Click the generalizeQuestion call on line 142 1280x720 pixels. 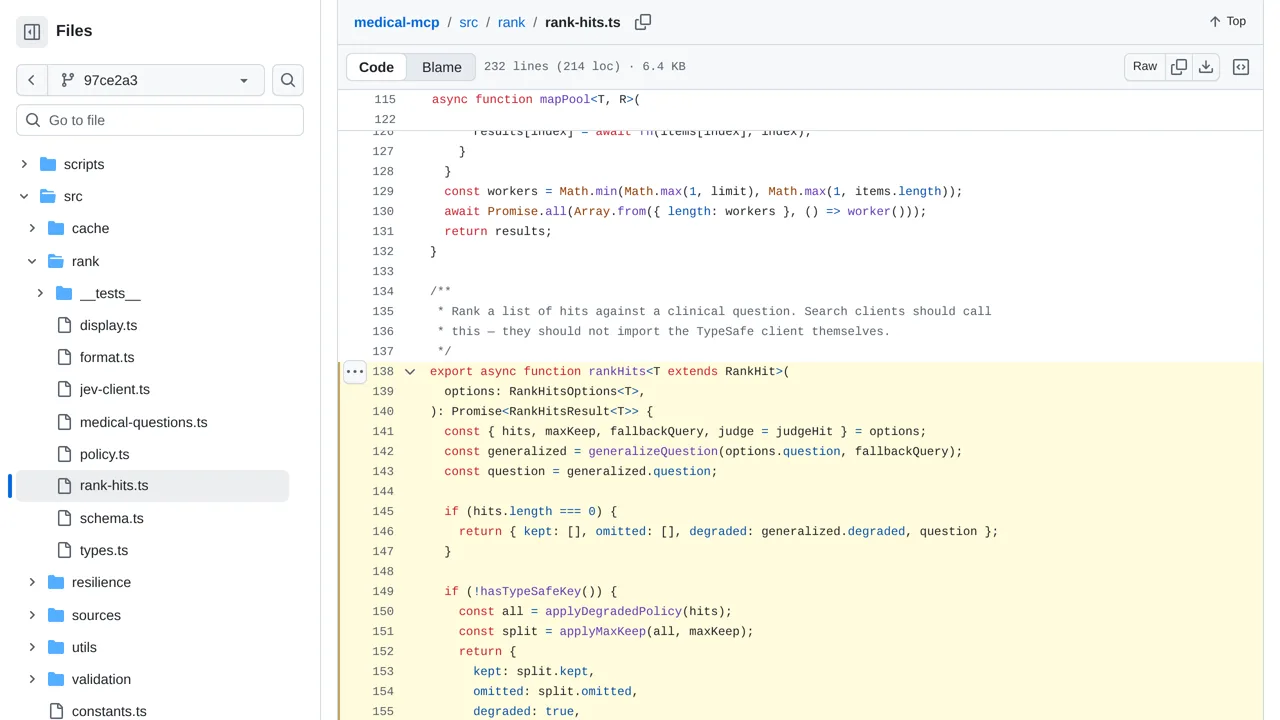tap(653, 451)
